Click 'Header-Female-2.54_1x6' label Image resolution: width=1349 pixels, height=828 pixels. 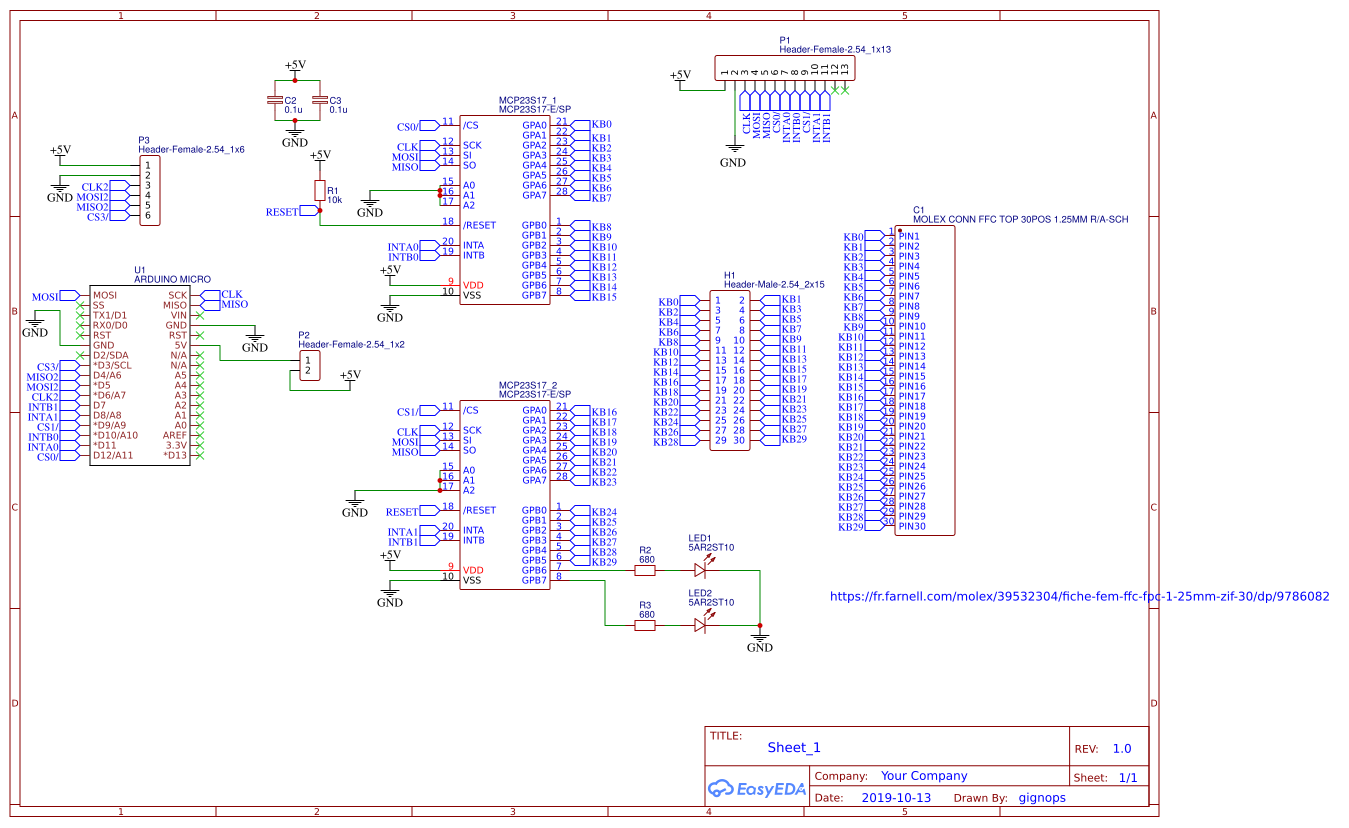[191, 148]
